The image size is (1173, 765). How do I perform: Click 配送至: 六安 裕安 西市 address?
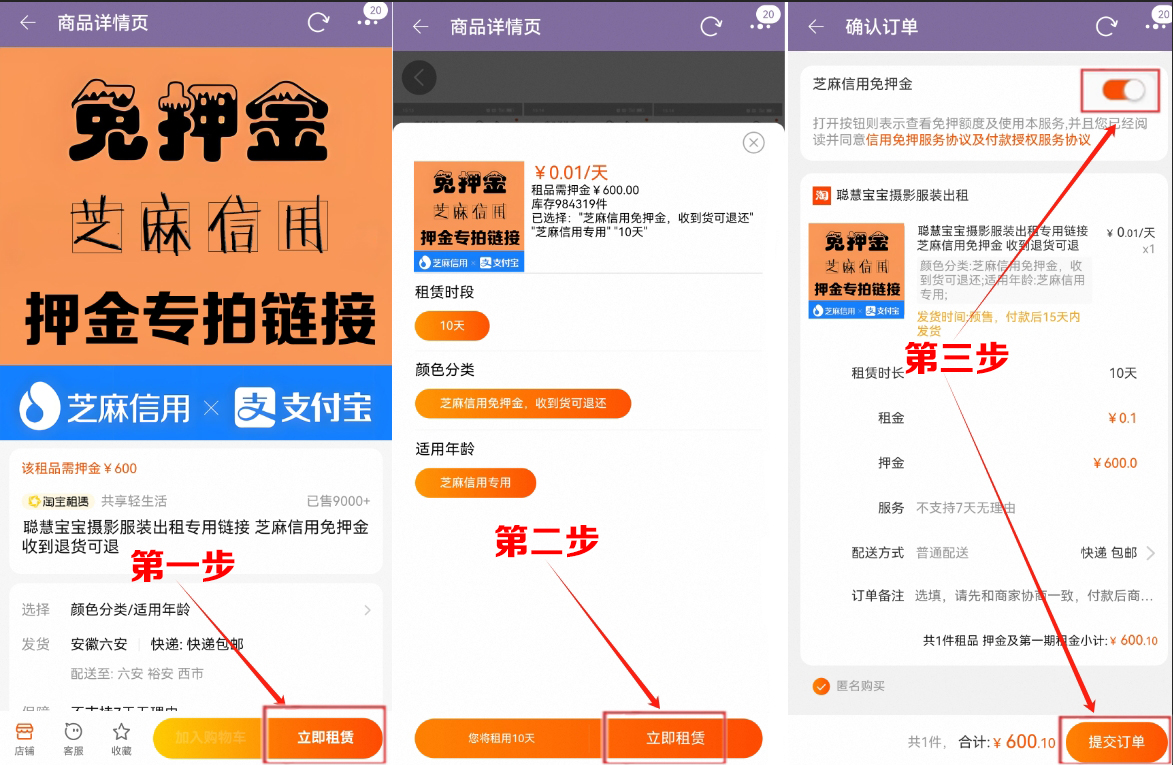pyautogui.click(x=137, y=674)
